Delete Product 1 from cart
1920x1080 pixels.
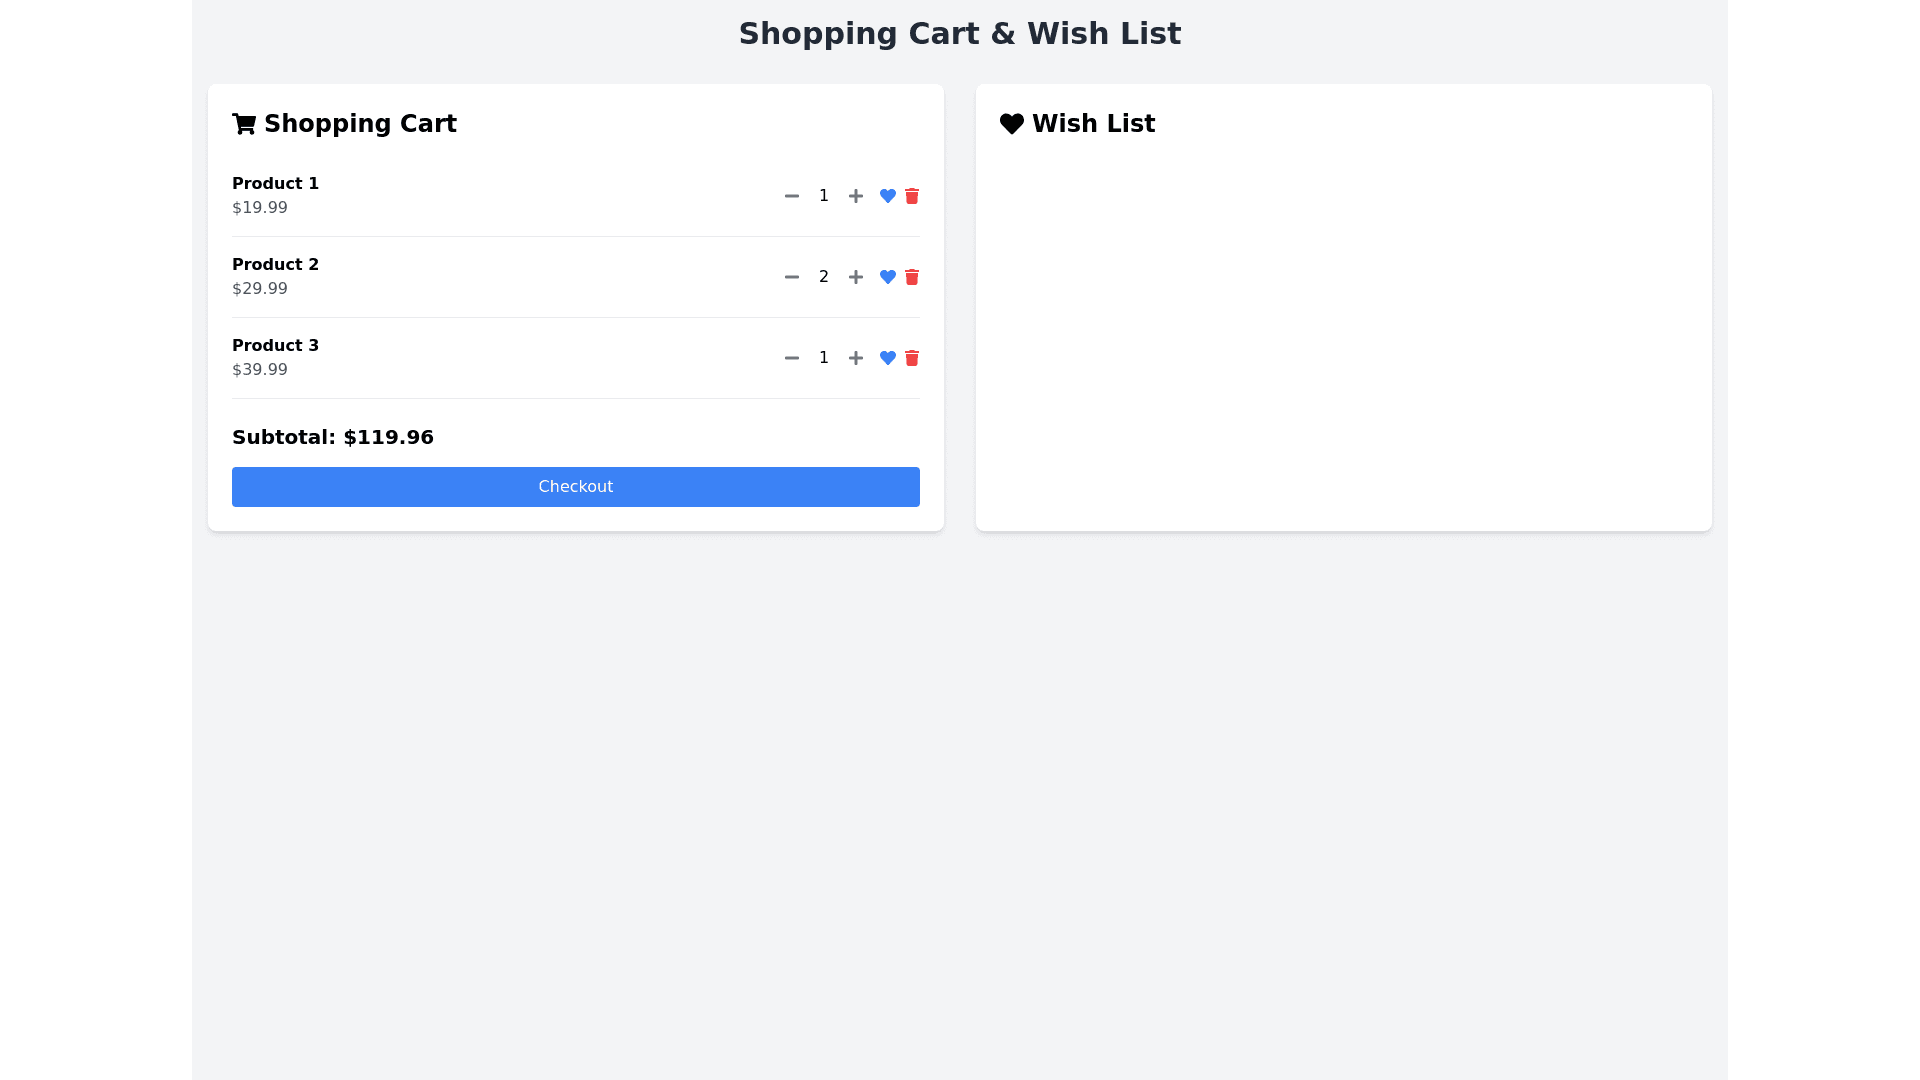[912, 196]
